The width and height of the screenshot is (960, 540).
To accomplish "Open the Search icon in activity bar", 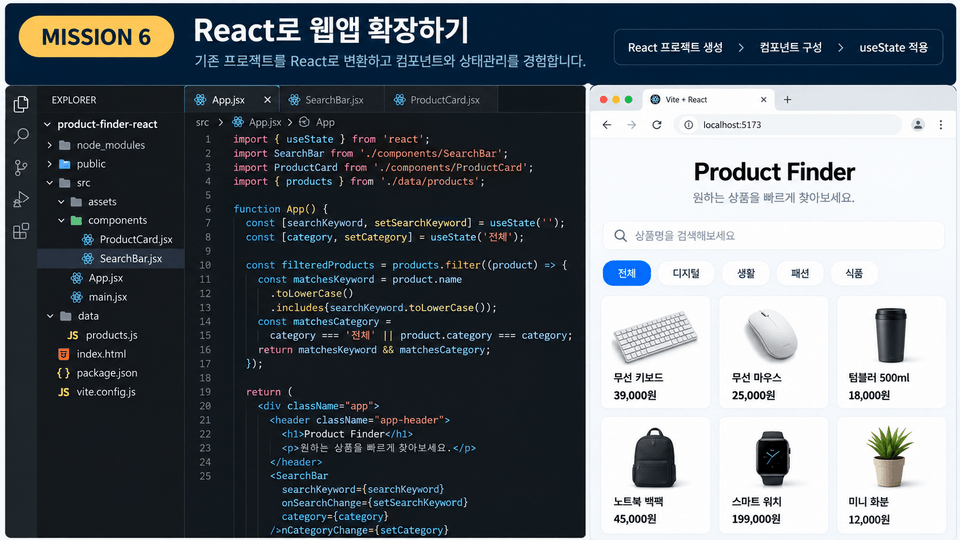I will click(21, 135).
